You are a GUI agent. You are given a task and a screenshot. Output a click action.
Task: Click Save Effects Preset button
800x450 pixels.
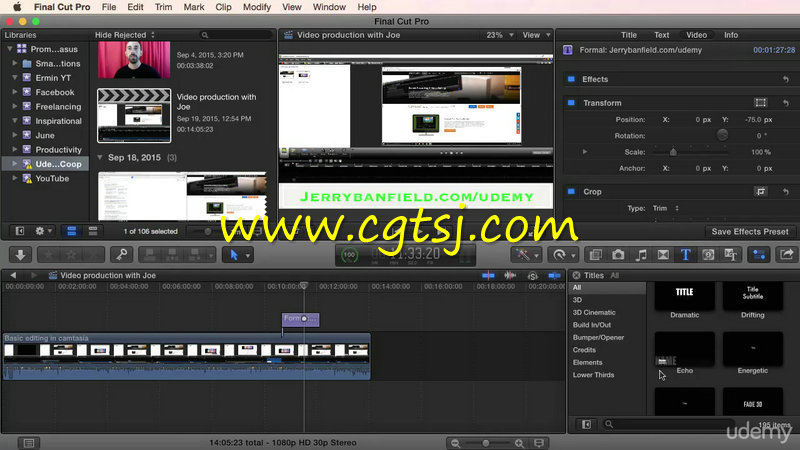click(749, 231)
